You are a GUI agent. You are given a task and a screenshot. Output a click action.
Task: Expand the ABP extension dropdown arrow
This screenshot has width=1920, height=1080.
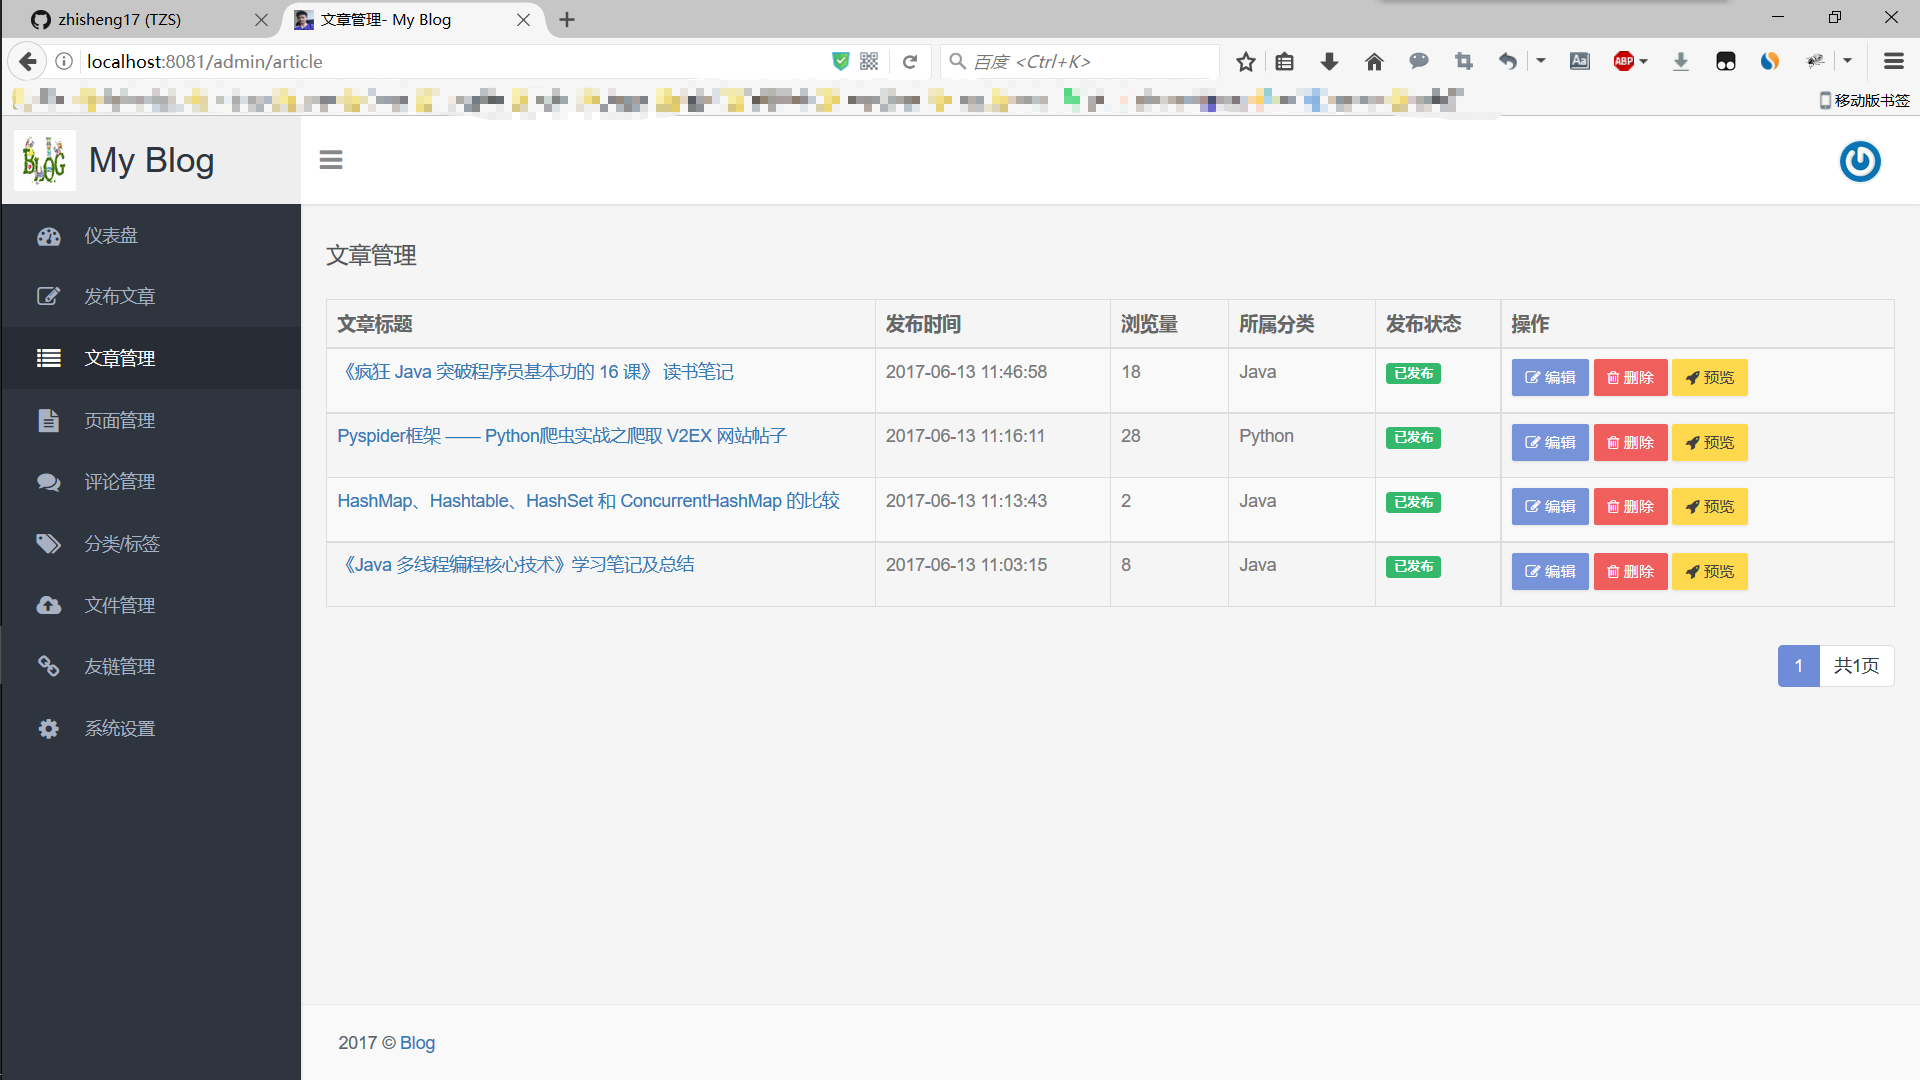1644,62
